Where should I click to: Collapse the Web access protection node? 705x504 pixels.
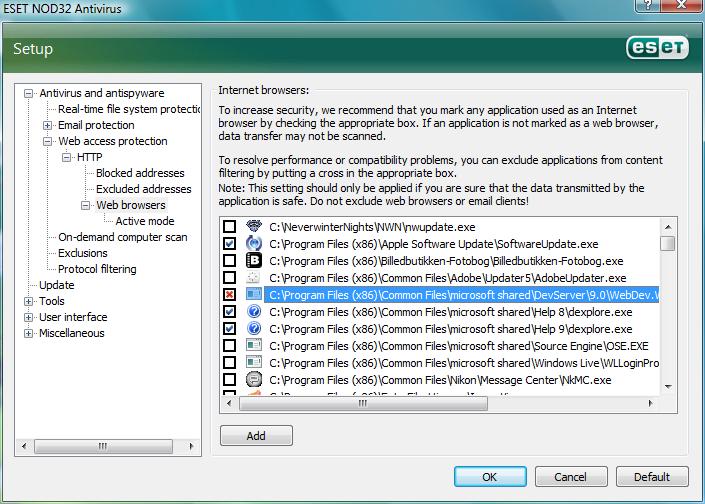(x=47, y=142)
